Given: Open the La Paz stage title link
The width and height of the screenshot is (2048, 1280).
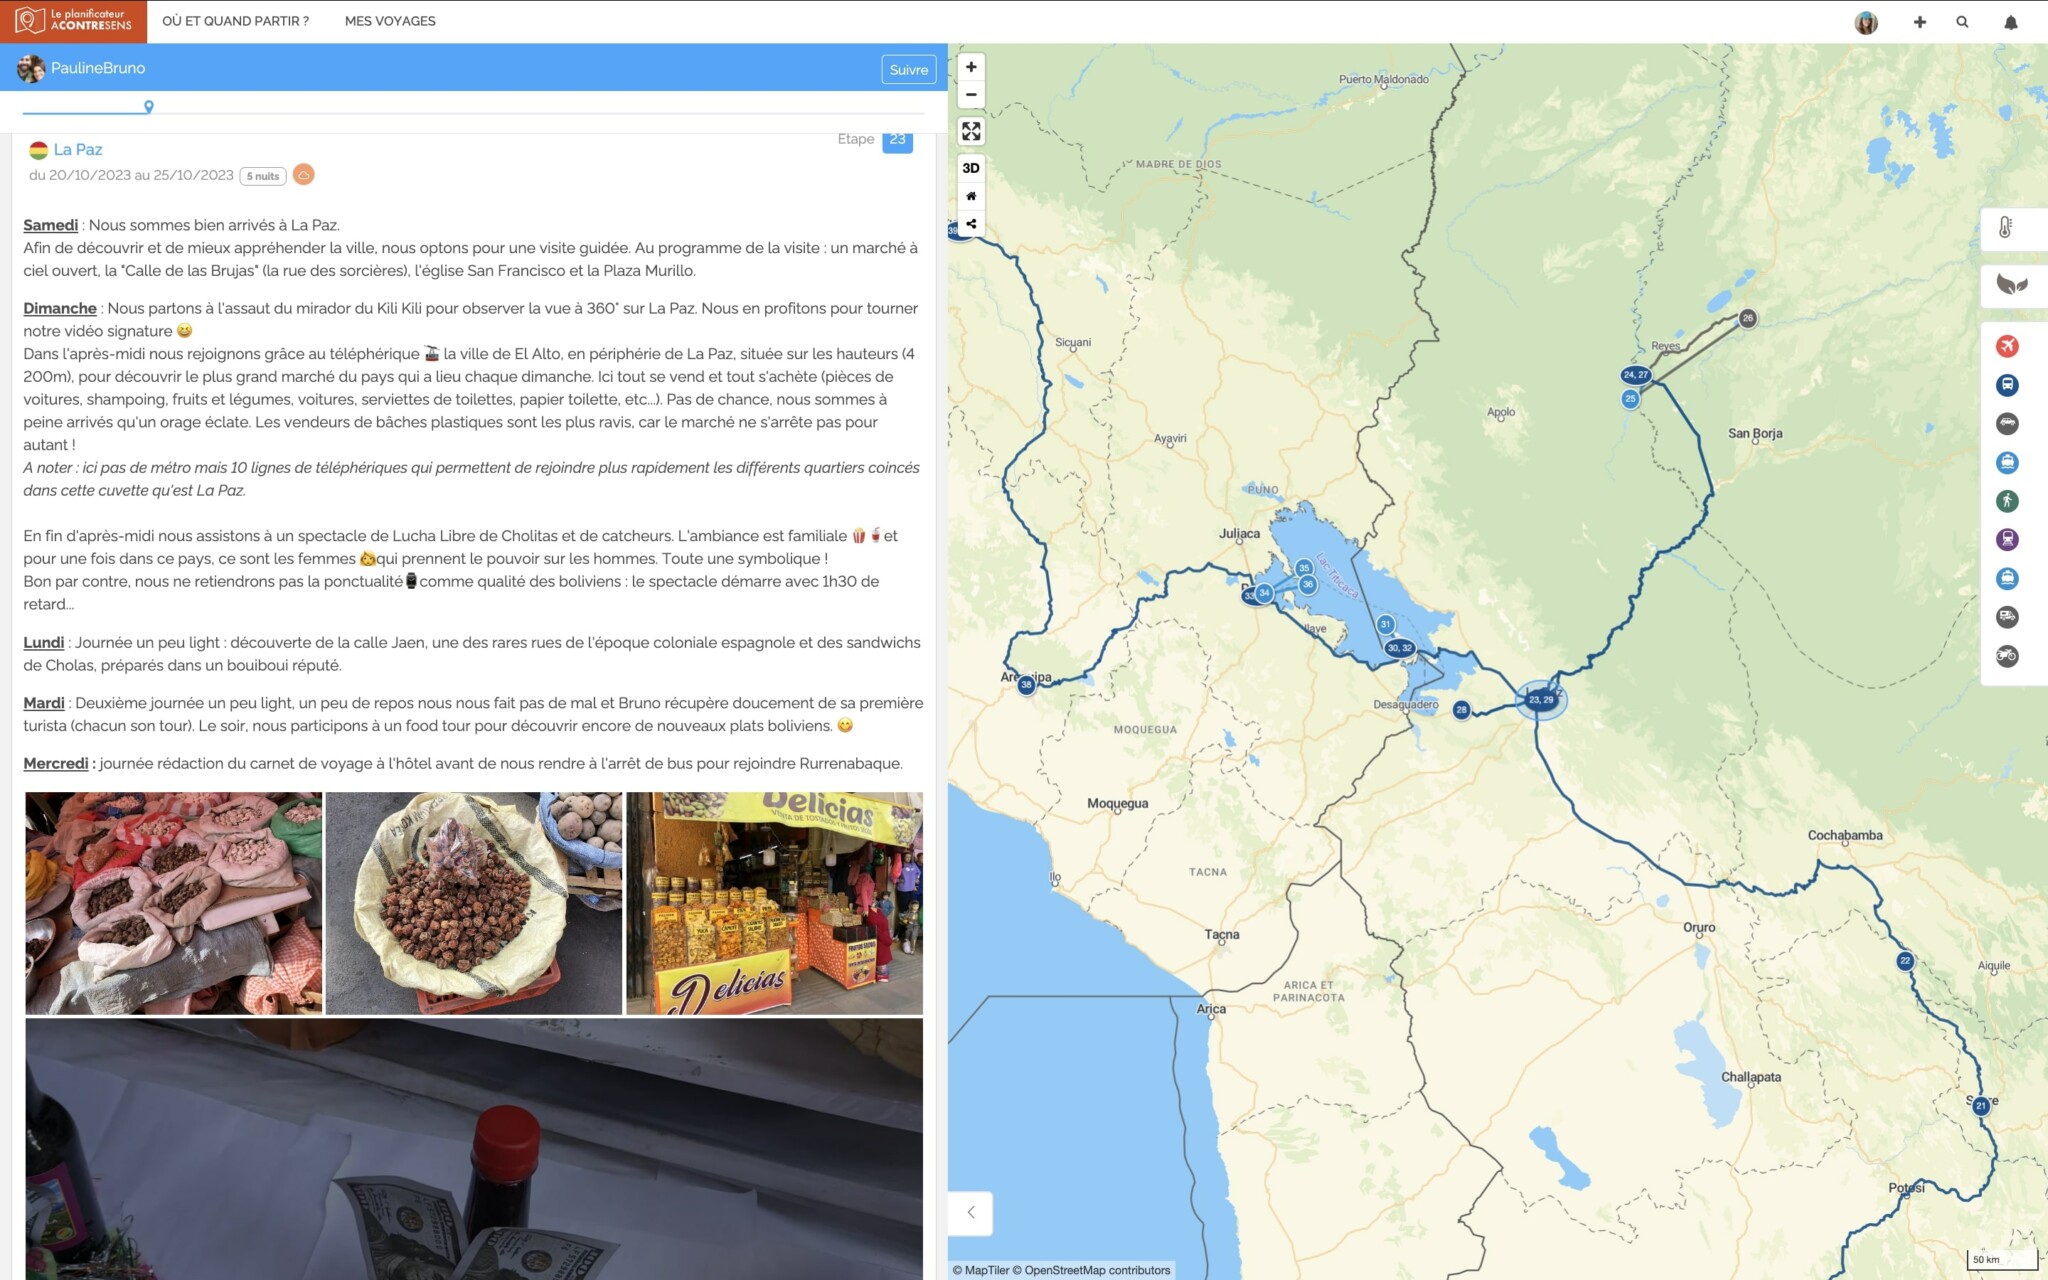Looking at the screenshot, I should [78, 149].
